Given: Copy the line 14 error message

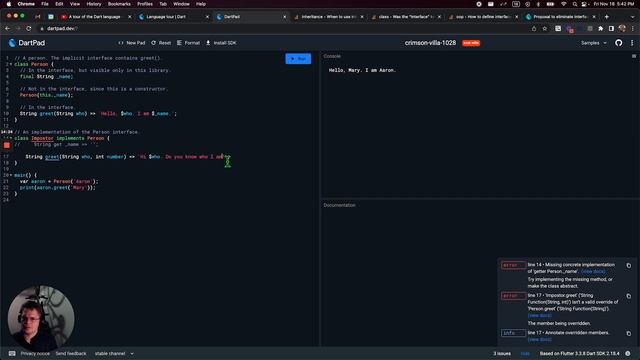Looking at the screenshot, I should click(x=629, y=266).
